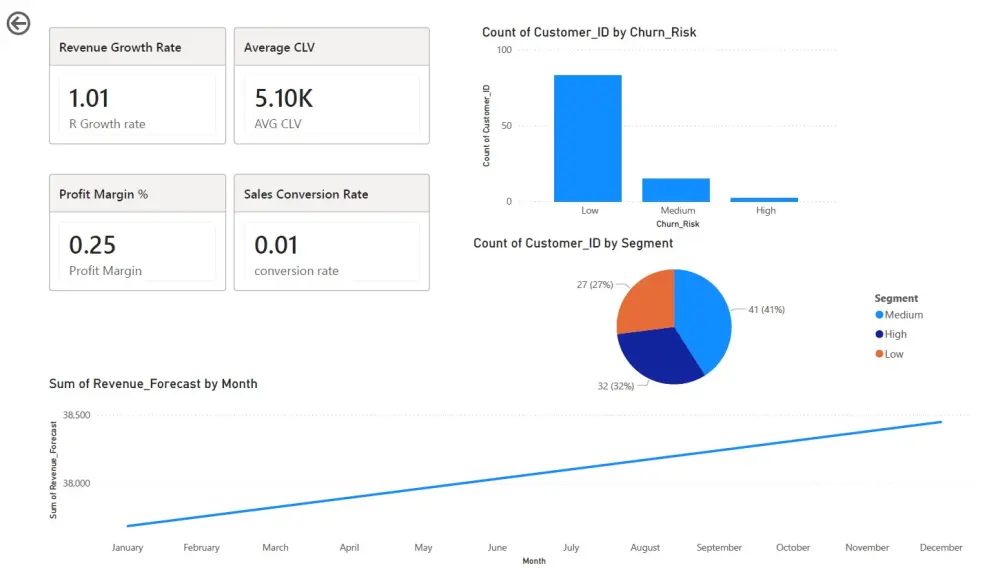Viewport: 1000px width, 570px height.
Task: Select the Profit Margin value 0.25
Action: pyautogui.click(x=92, y=245)
